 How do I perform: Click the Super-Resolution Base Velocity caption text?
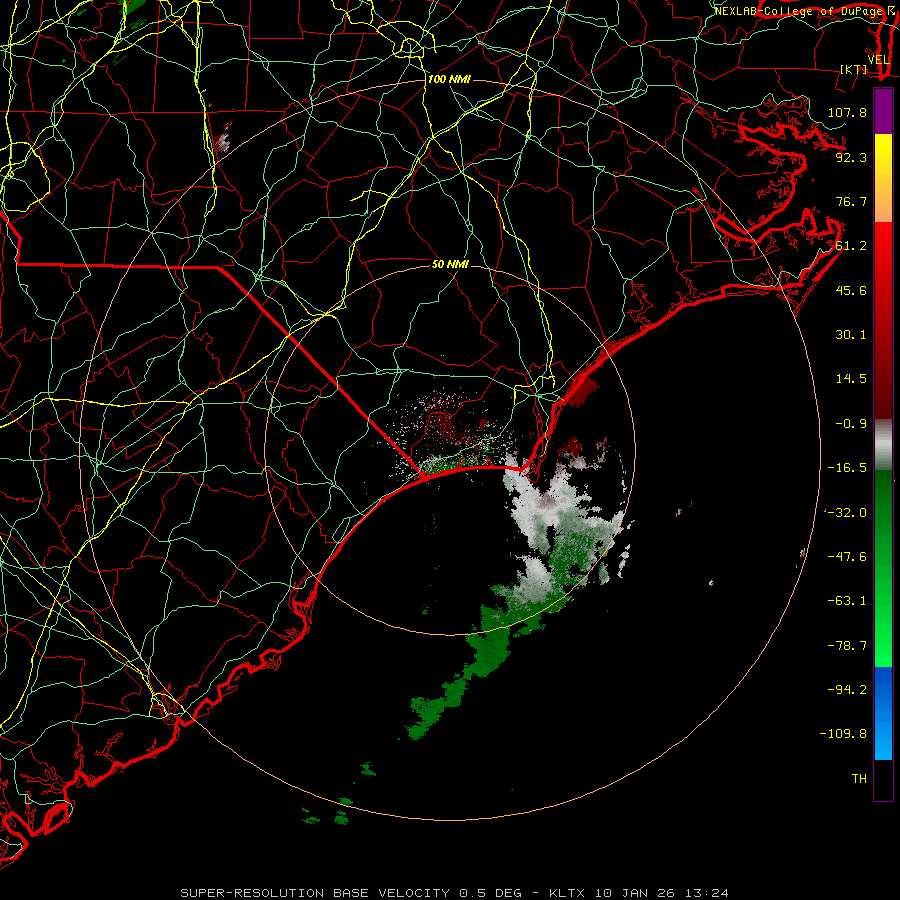(454, 893)
